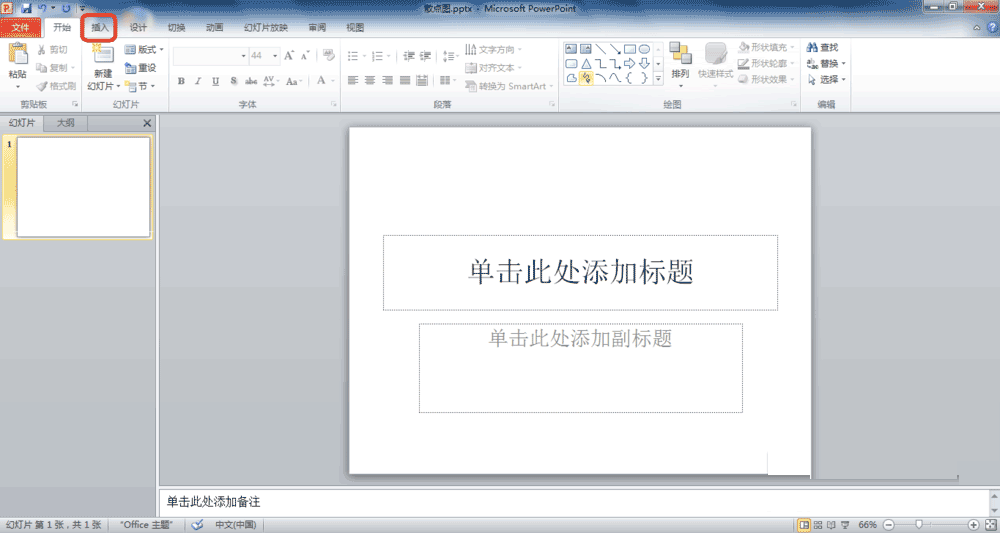The width and height of the screenshot is (1000, 533).
Task: Open the Layout (版式) dropdown
Action: coord(144,49)
